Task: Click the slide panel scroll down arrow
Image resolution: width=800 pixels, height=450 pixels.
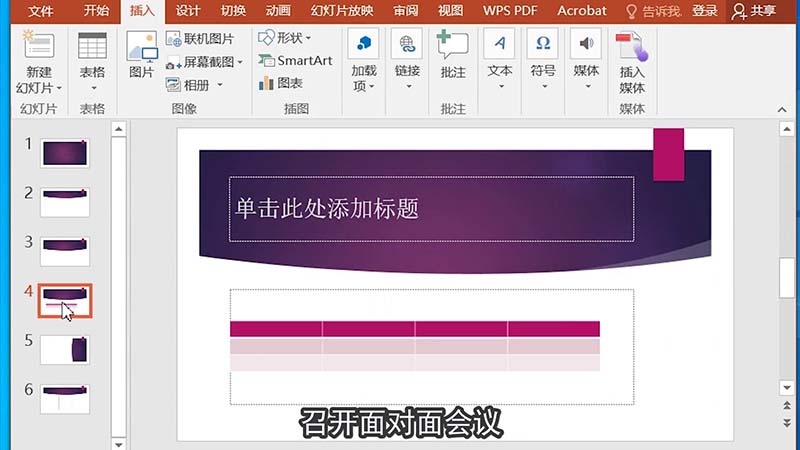Action: [x=118, y=442]
